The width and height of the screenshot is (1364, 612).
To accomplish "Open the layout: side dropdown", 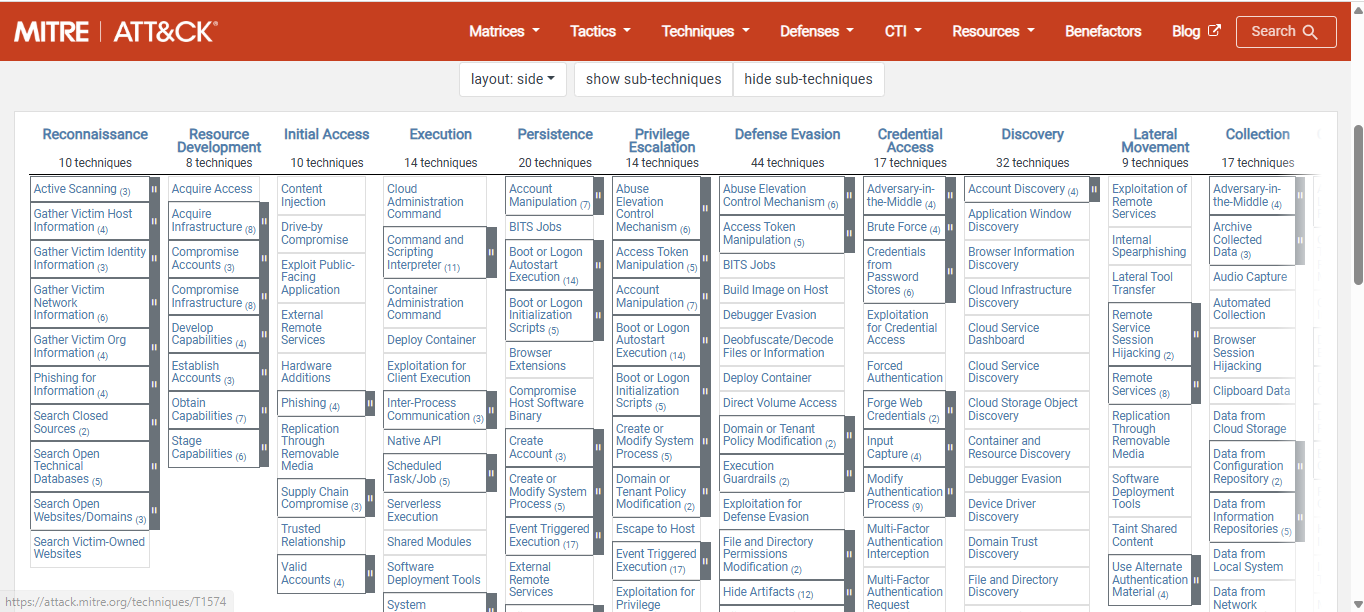I will pos(513,79).
